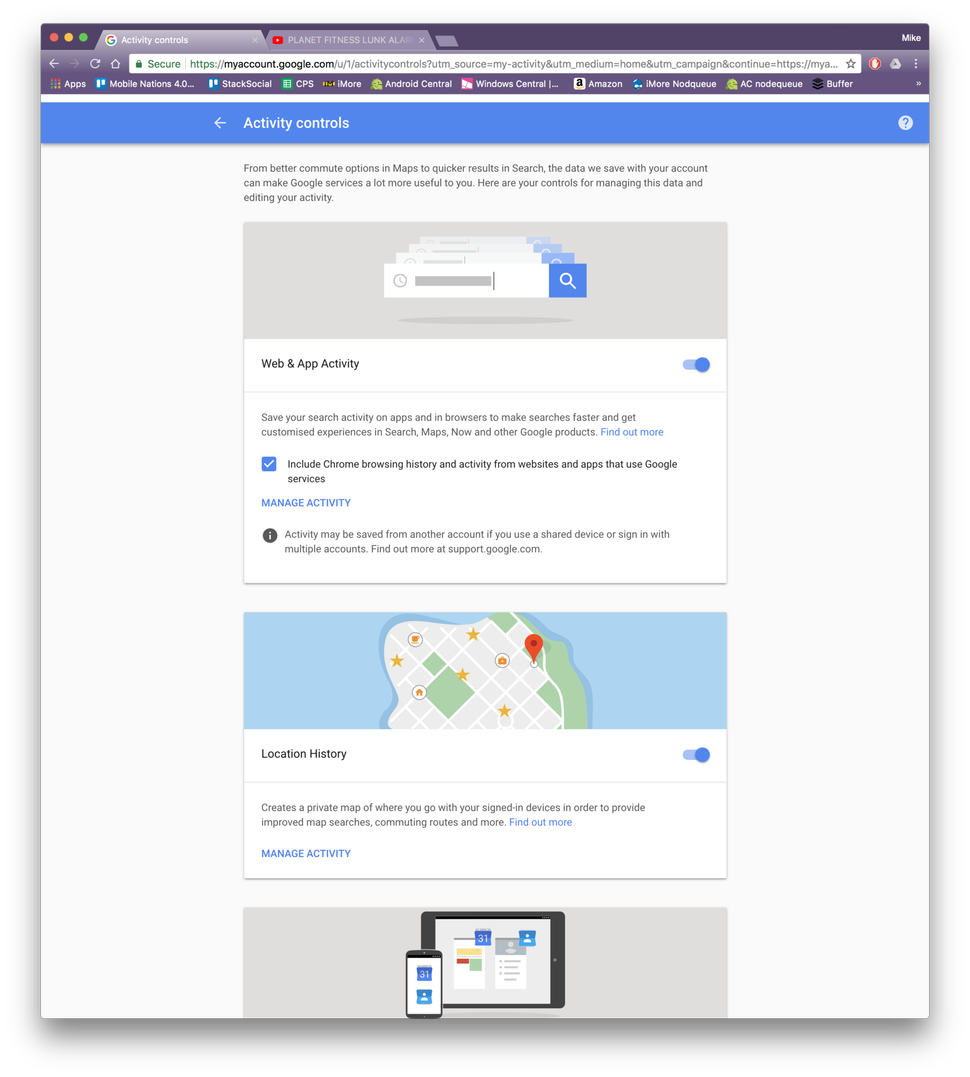Click the back arrow in Activity controls header

coord(220,123)
